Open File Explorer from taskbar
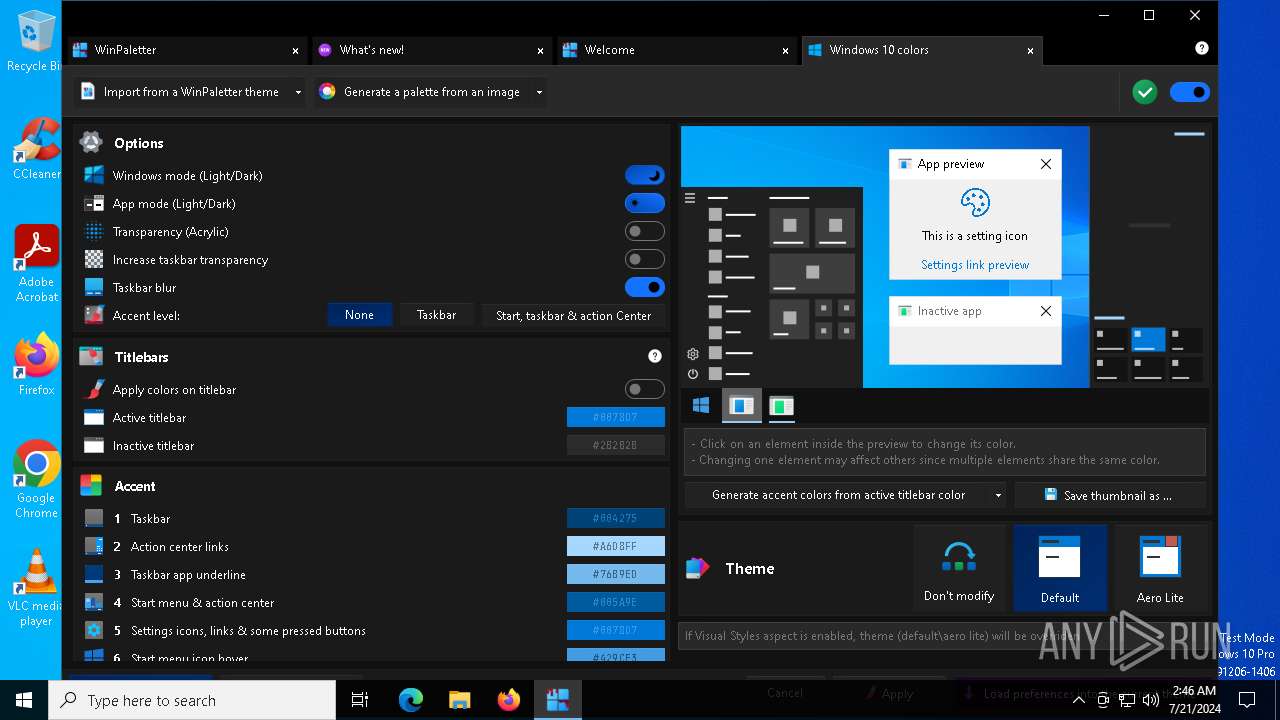Image resolution: width=1280 pixels, height=720 pixels. (x=460, y=700)
